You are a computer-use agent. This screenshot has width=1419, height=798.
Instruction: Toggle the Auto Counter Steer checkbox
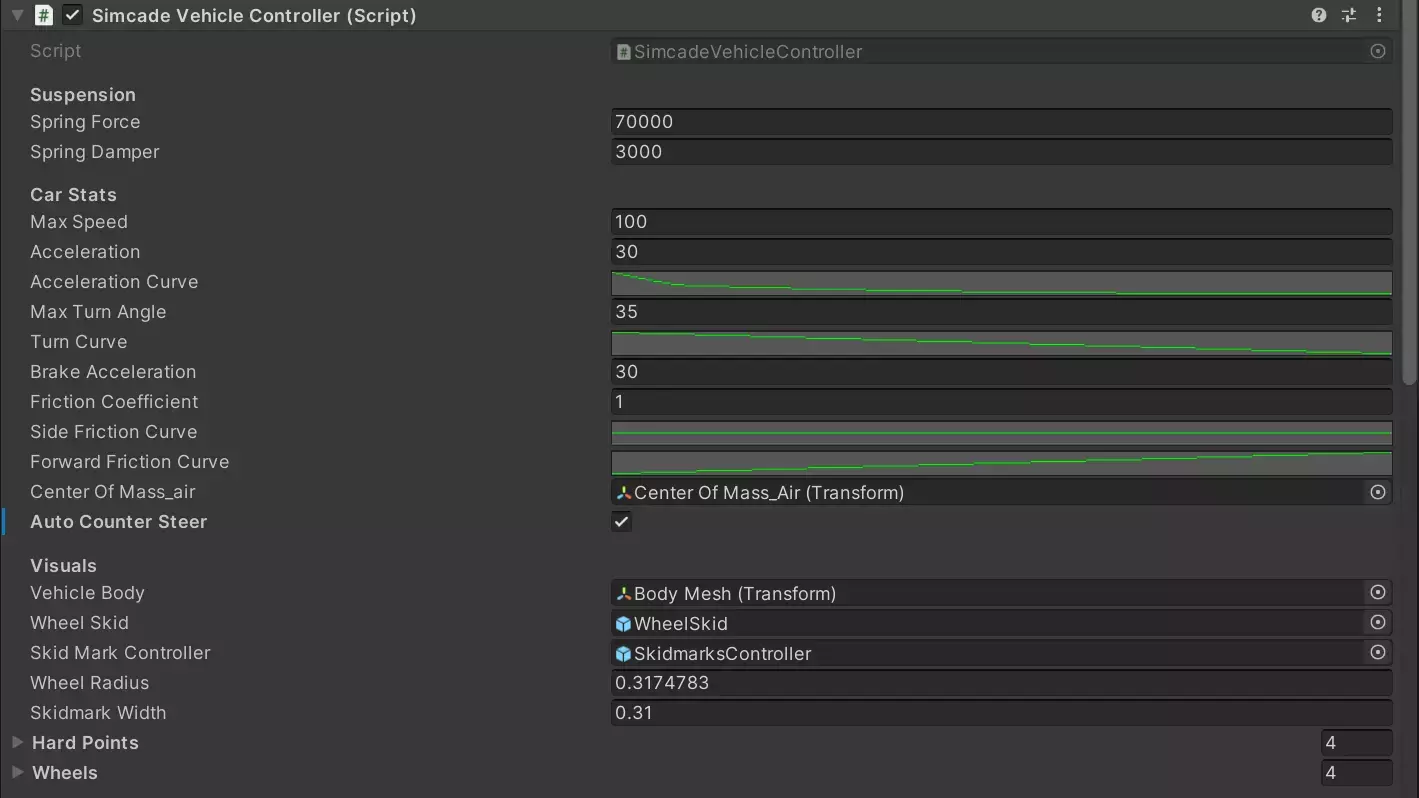[621, 522]
